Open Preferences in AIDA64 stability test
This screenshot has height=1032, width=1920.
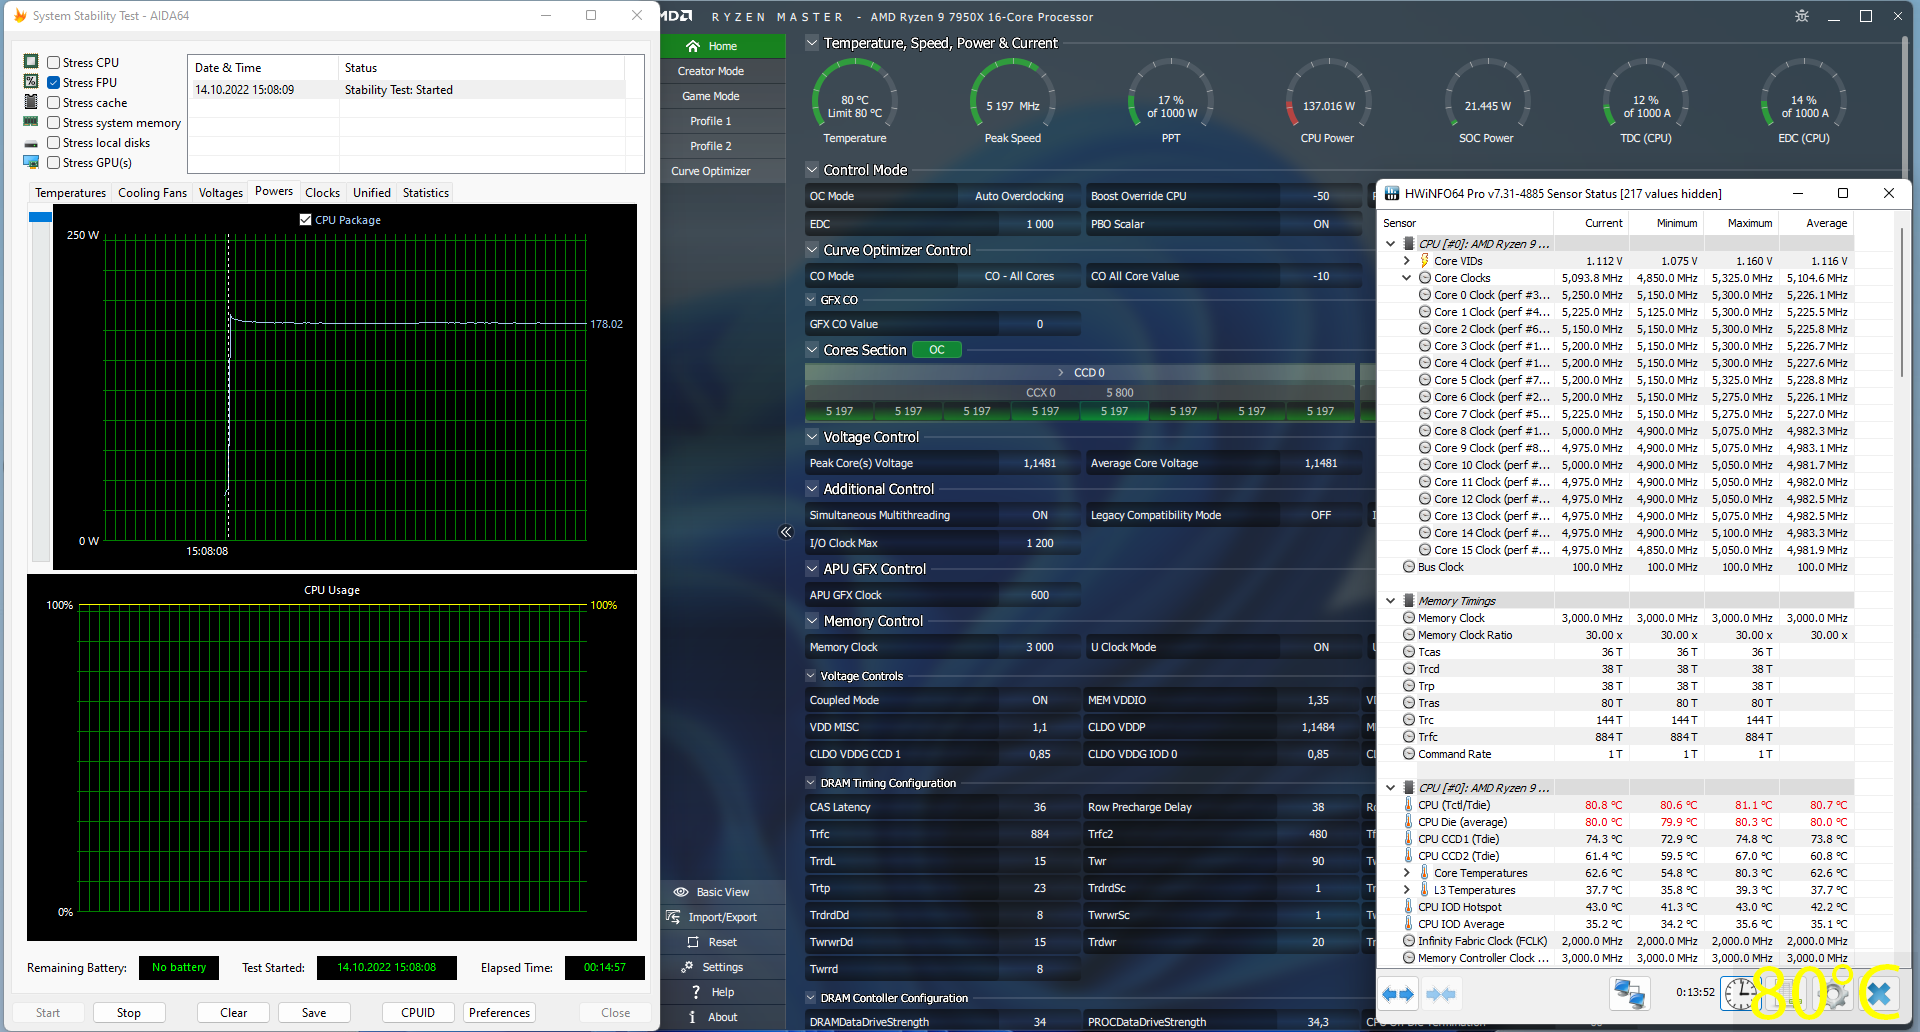click(x=499, y=1013)
